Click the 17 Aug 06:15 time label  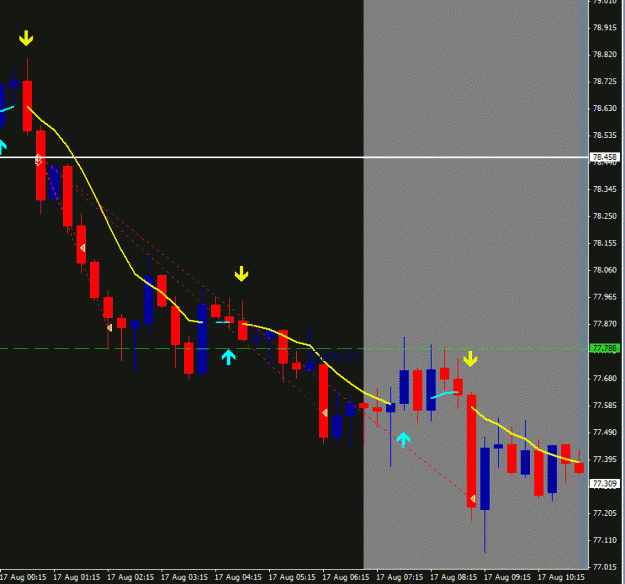[346, 577]
